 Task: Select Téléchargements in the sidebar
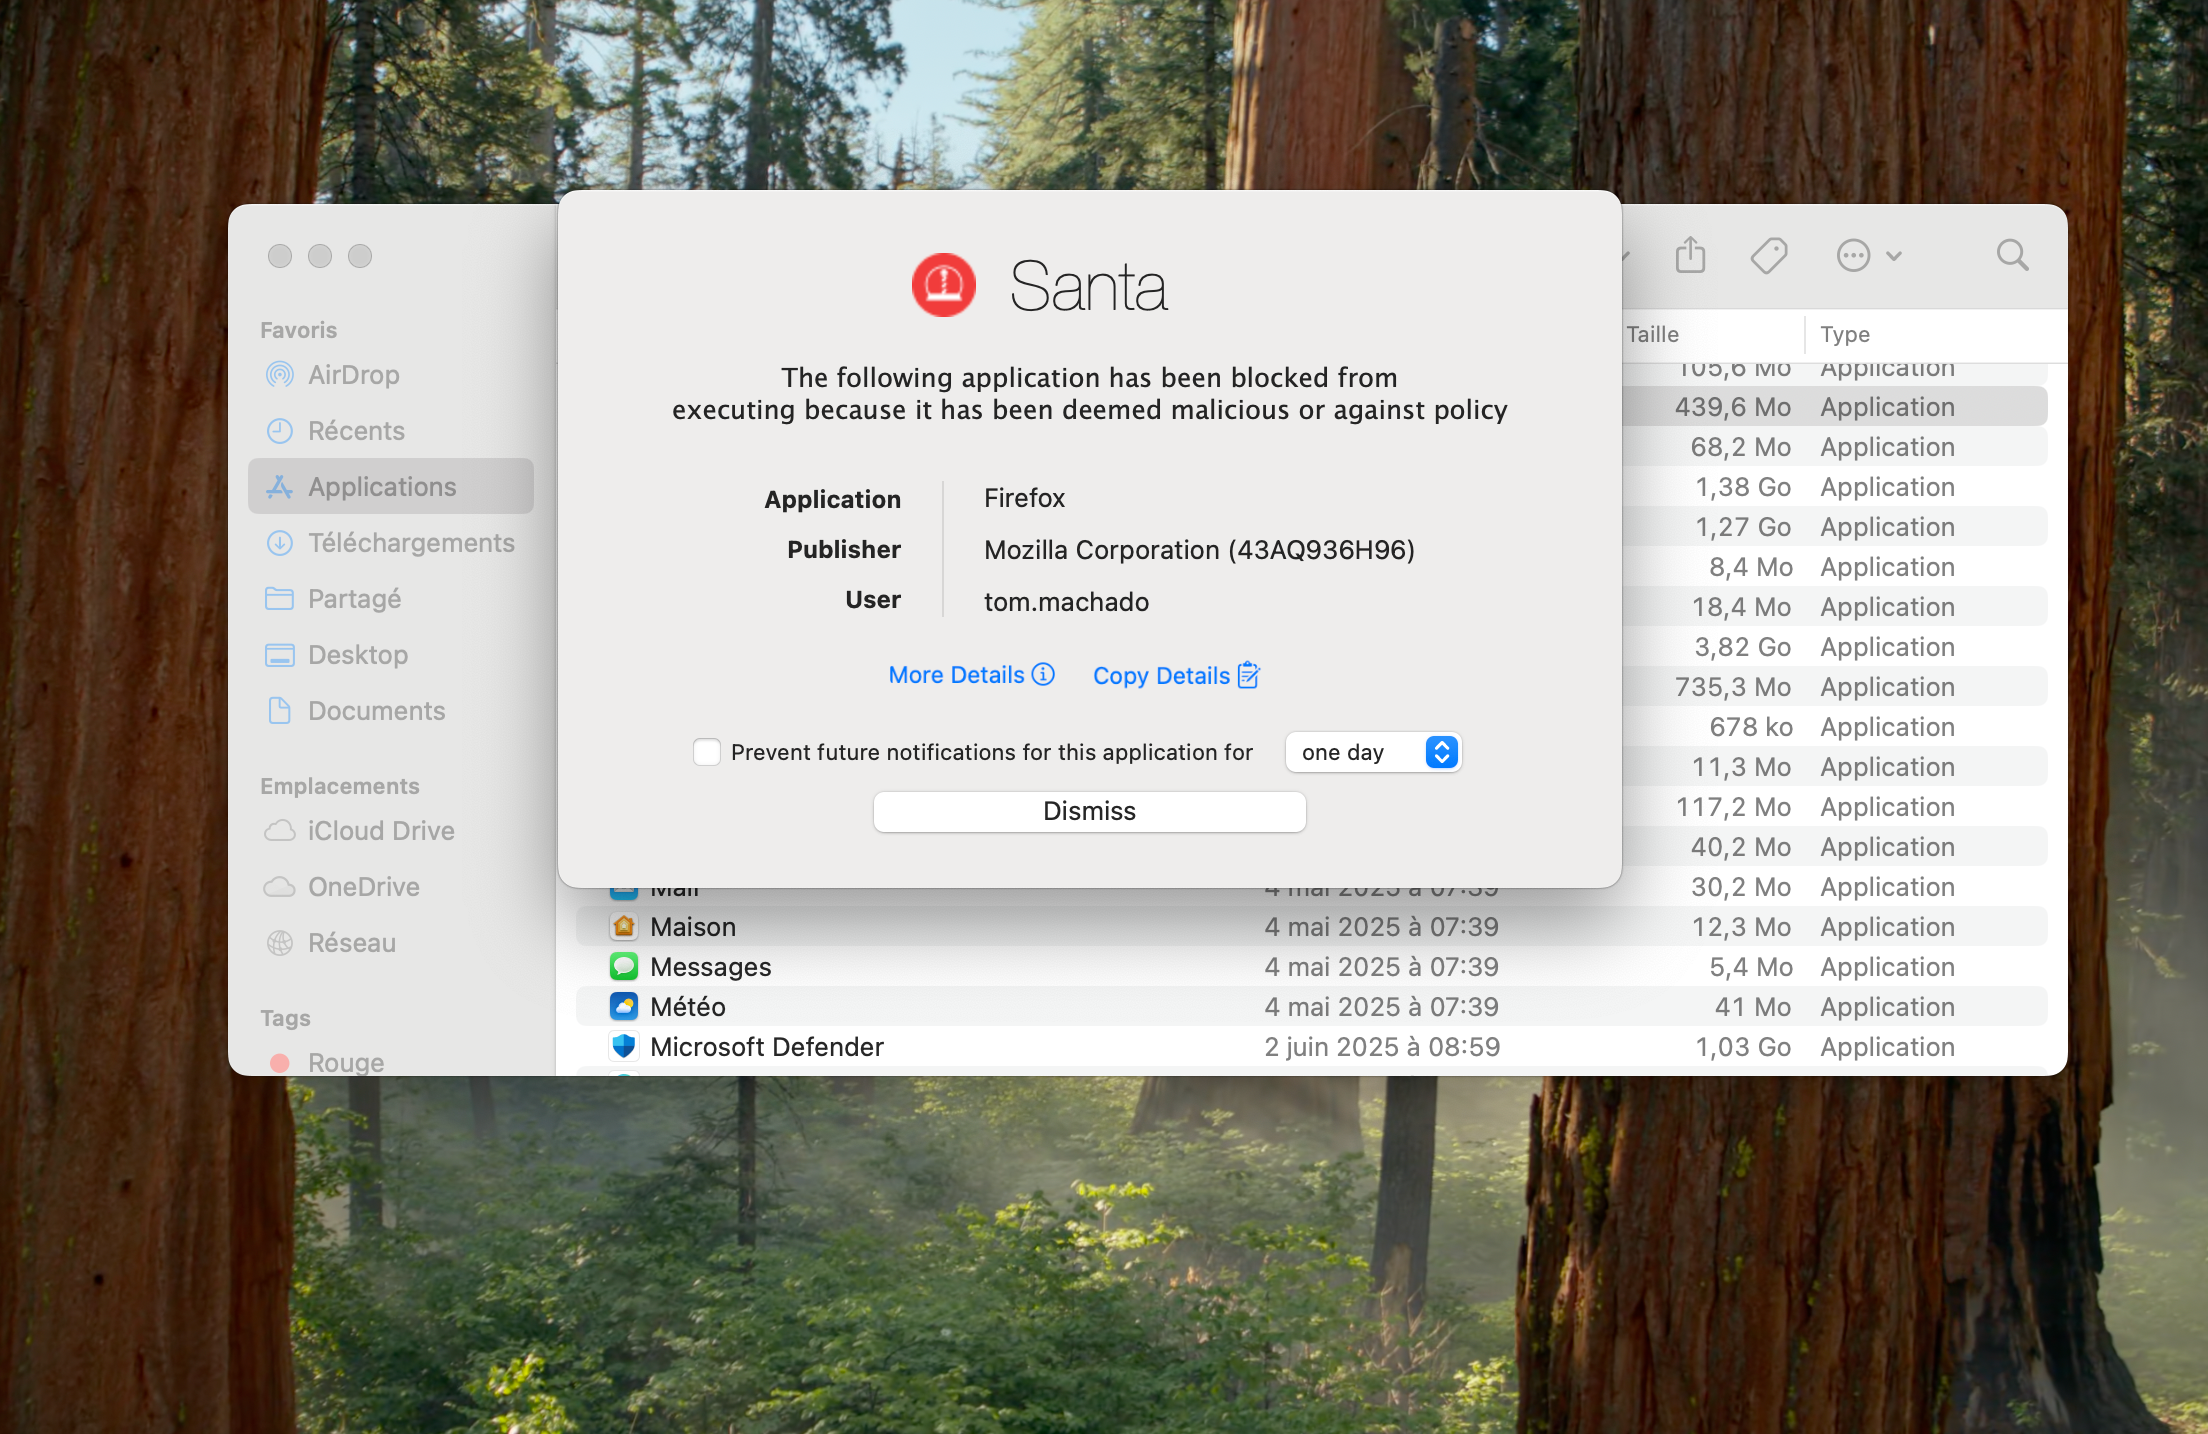[410, 543]
